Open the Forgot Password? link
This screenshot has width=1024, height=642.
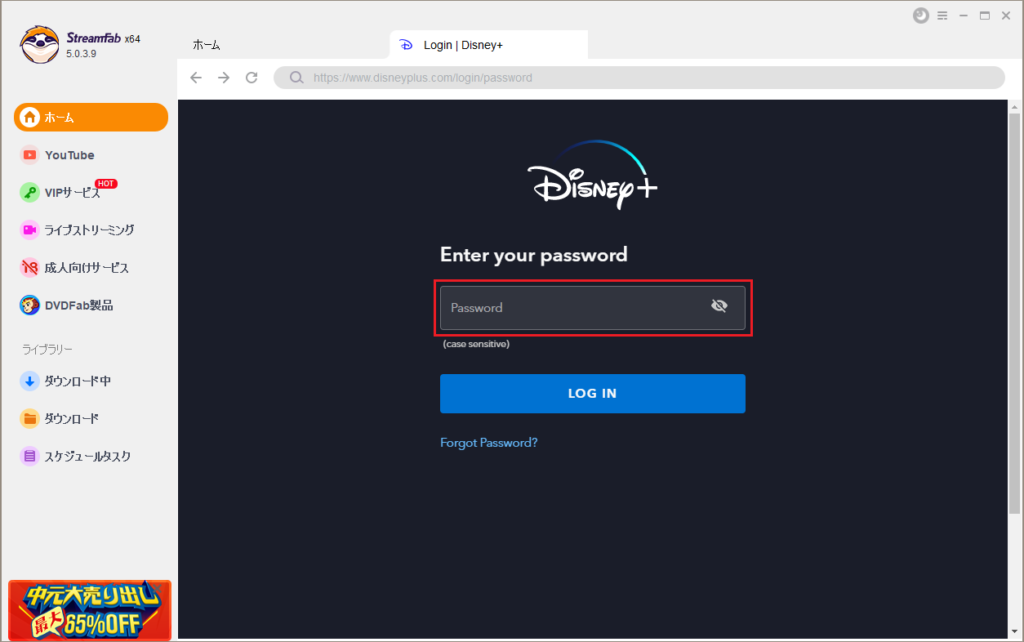pos(488,443)
